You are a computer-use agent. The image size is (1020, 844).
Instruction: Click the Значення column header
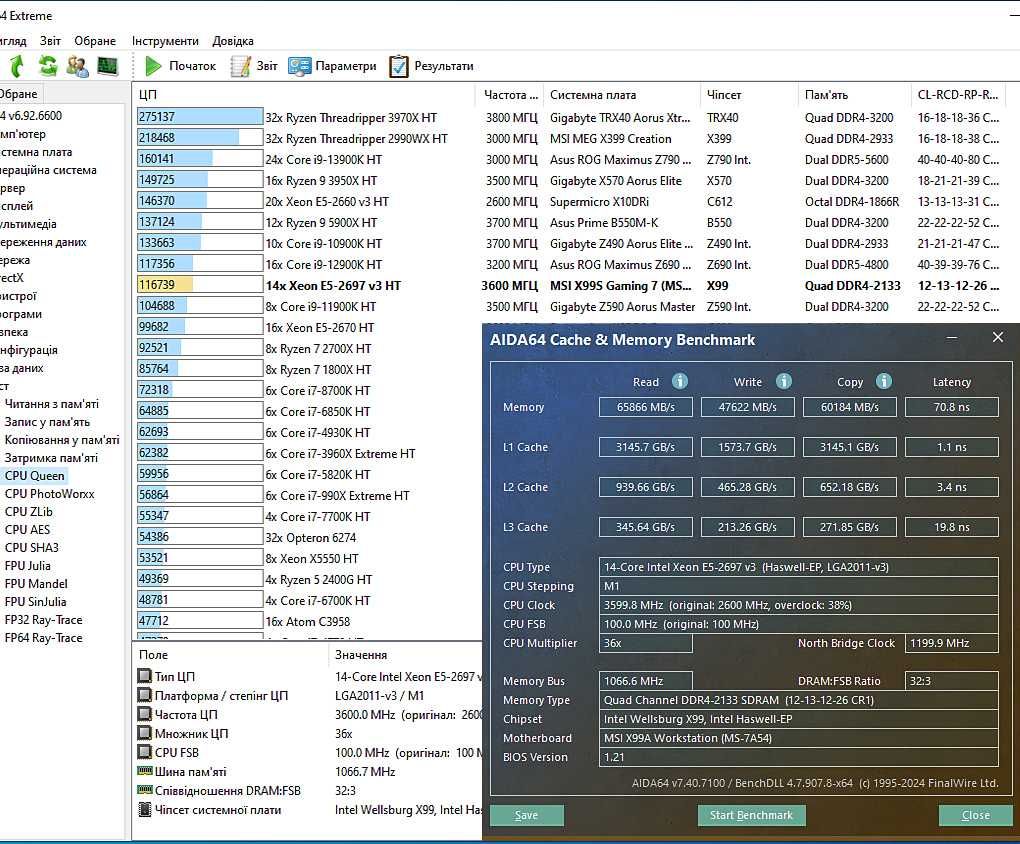(x=361, y=655)
